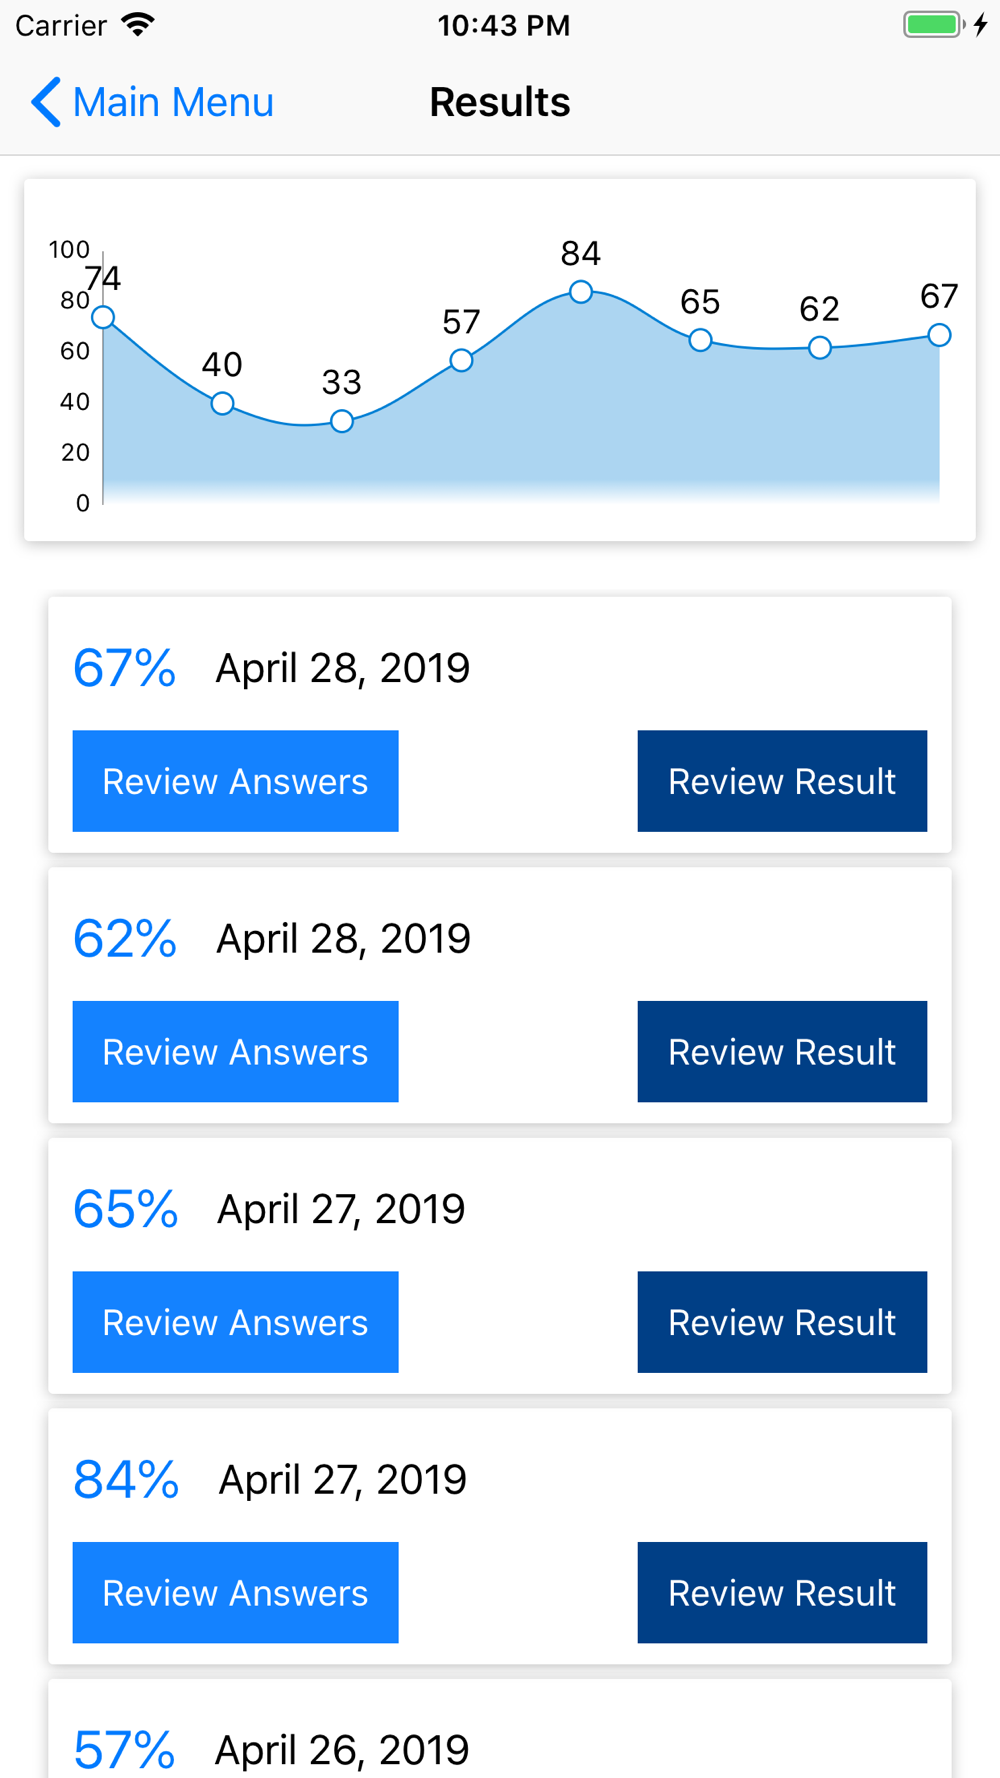Select the last 67 data point
The image size is (1000, 1778).
pos(939,335)
